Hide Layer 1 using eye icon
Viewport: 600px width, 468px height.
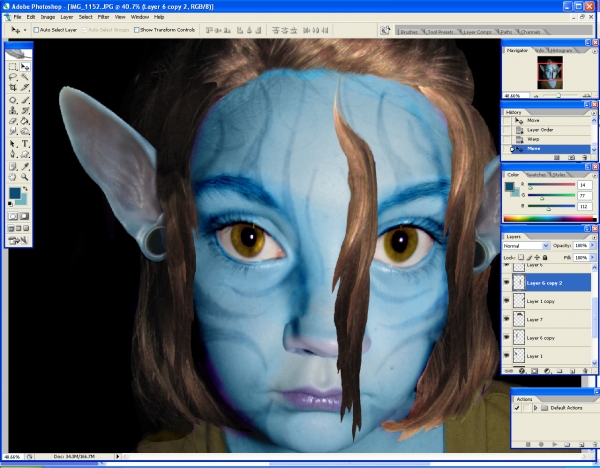507,355
